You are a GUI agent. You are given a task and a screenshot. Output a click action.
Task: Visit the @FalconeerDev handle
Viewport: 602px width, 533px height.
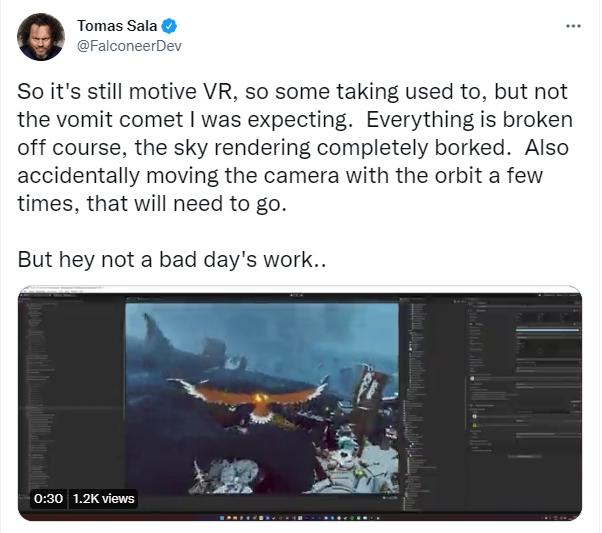129,46
